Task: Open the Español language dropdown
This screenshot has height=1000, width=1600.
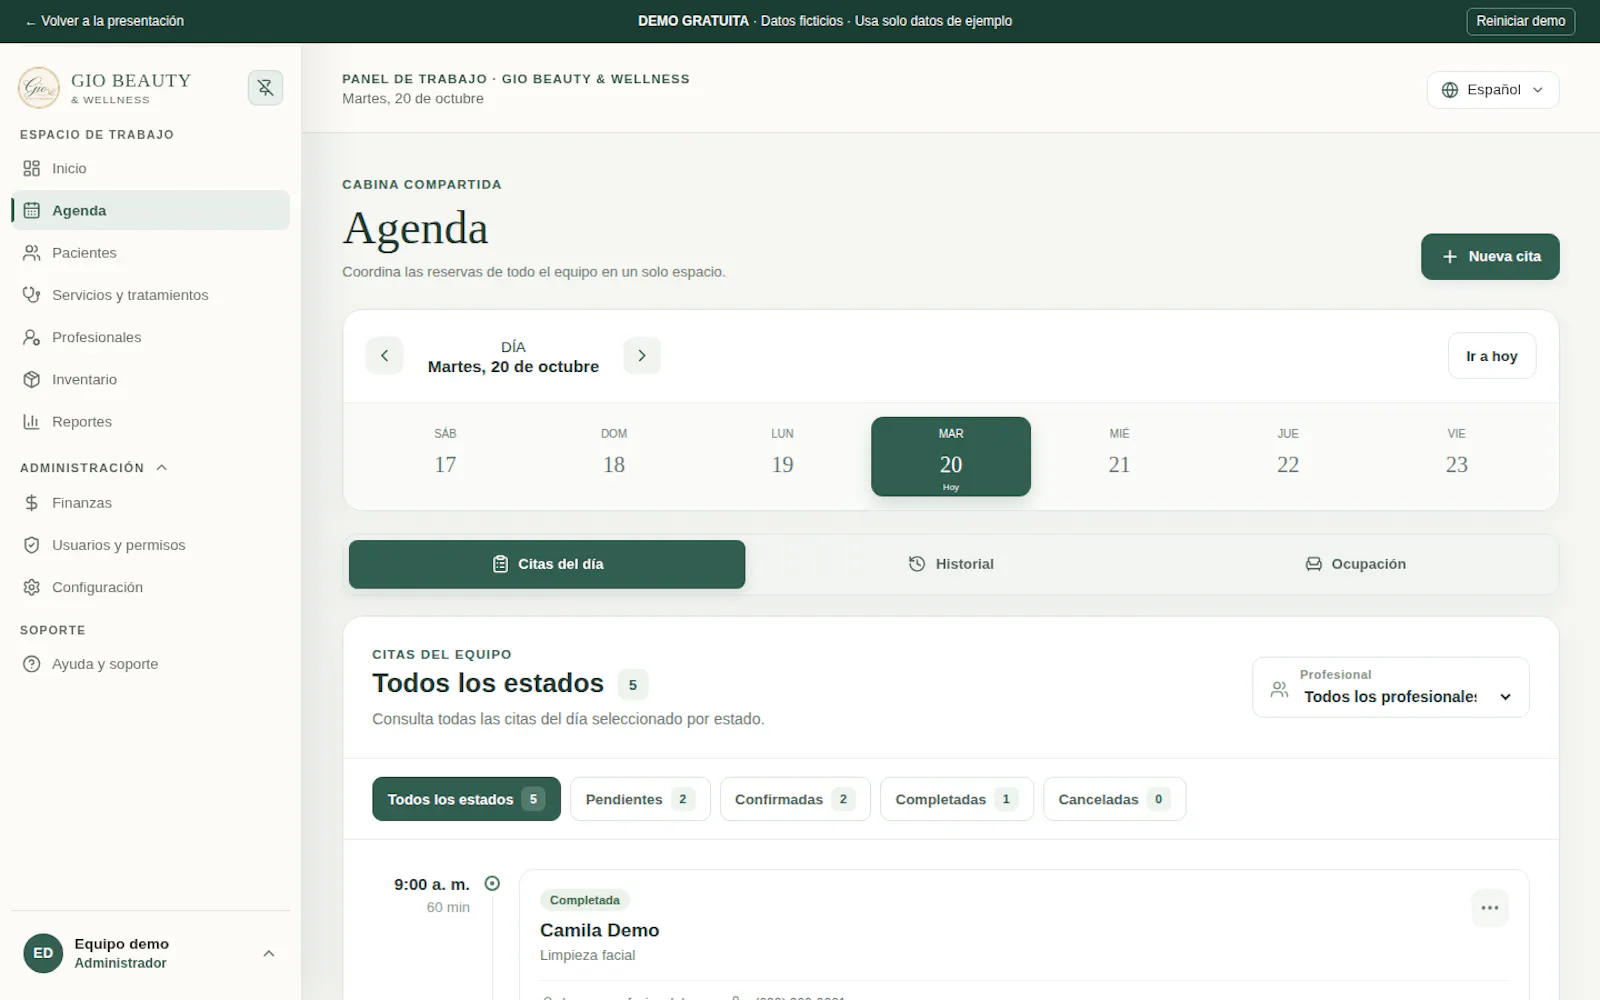Action: point(1492,90)
